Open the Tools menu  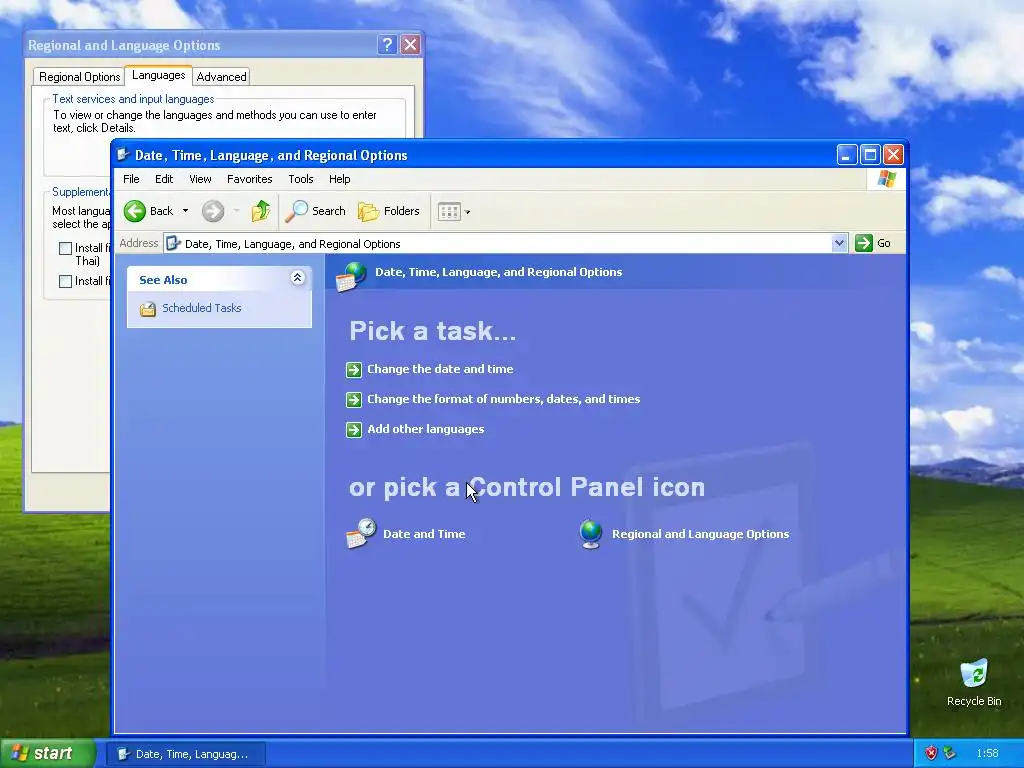[301, 179]
